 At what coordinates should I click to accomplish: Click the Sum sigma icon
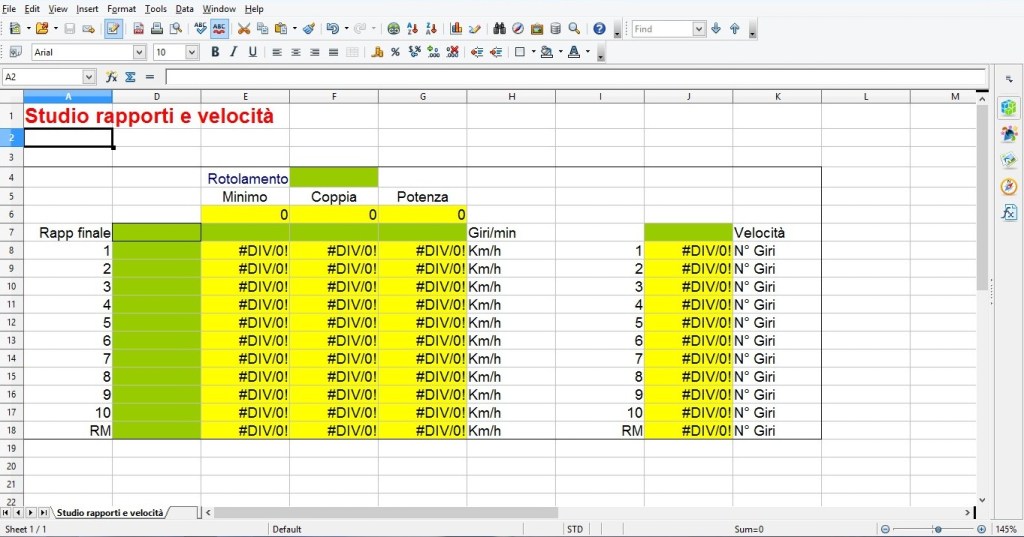[130, 77]
